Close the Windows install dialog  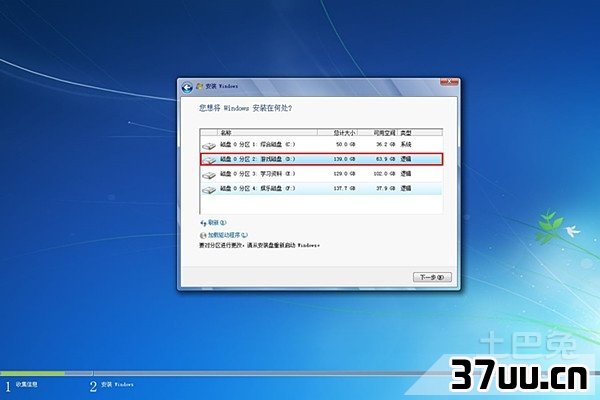(x=448, y=82)
